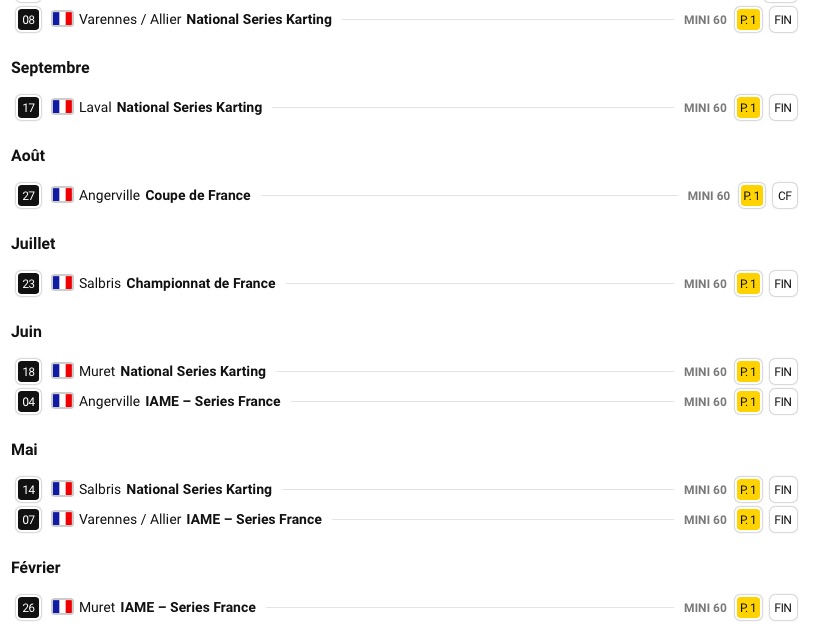Click the CF badge on the Coupe de France row
The height and width of the screenshot is (629, 818).
785,196
